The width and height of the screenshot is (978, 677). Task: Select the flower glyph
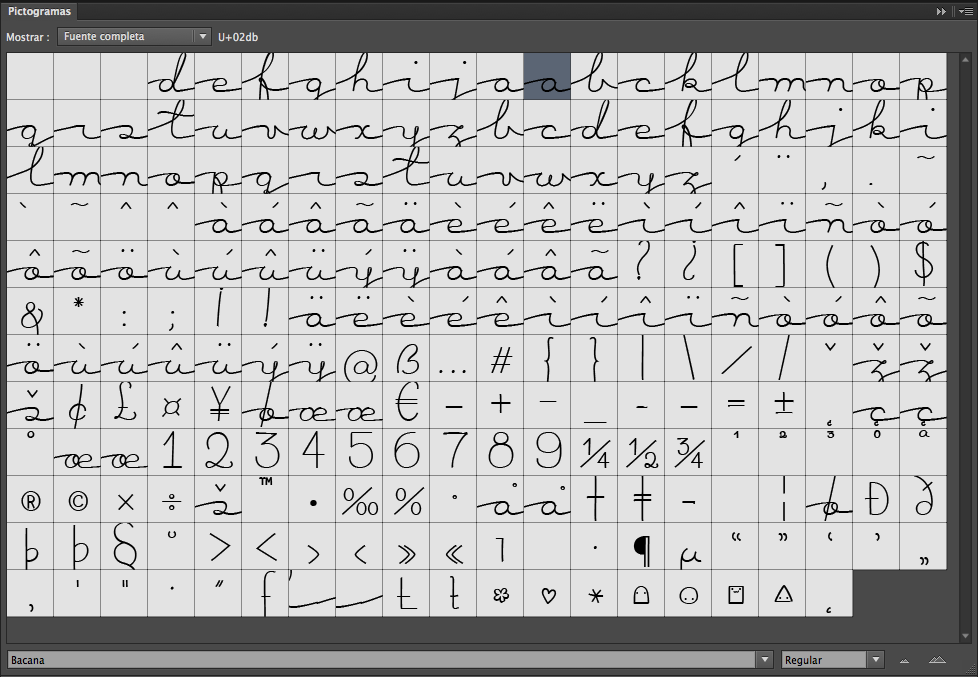click(500, 594)
